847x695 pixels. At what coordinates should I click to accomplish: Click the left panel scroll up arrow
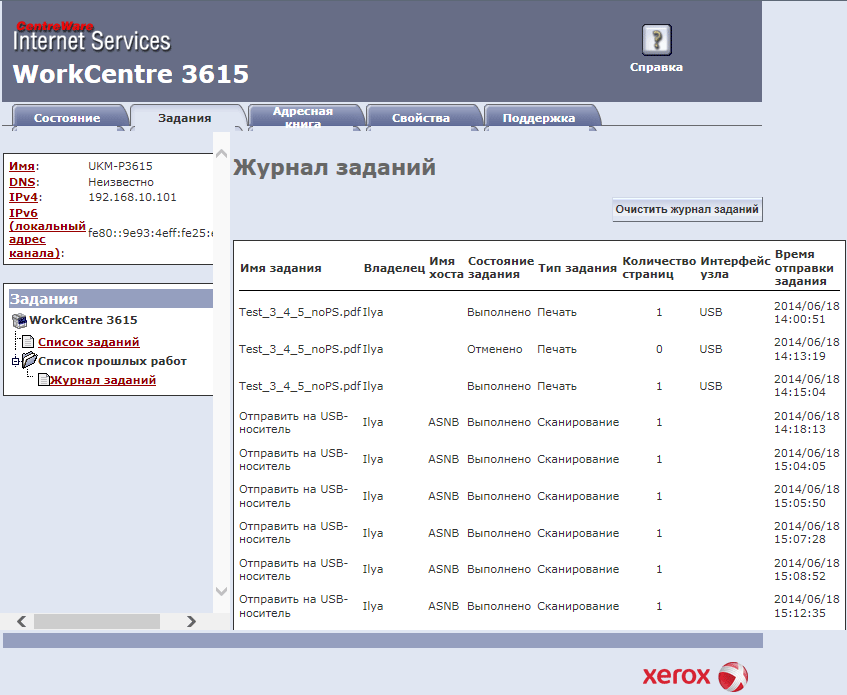point(221,153)
